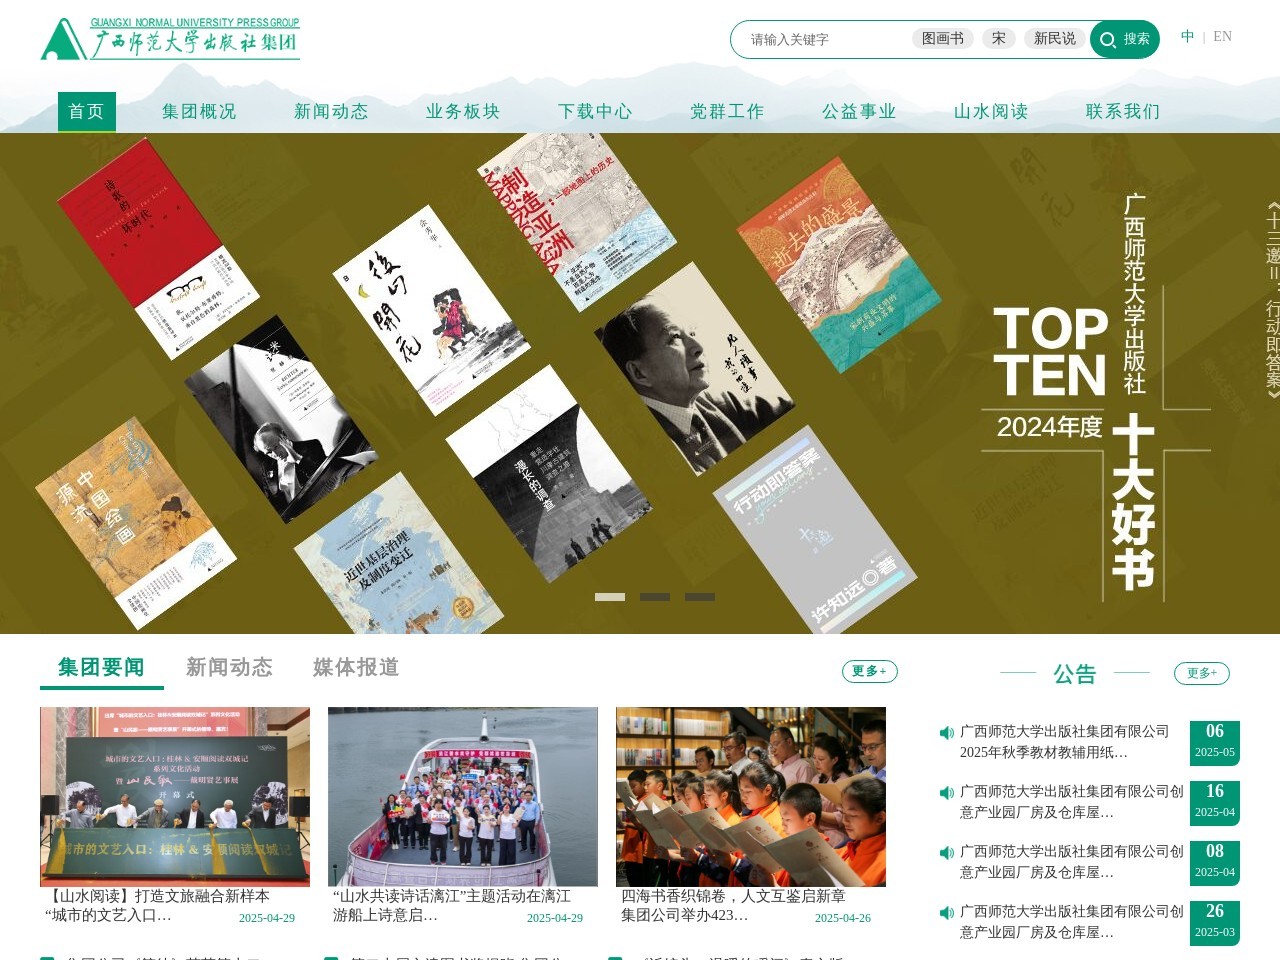Open the notice dated 08 2025-04
This screenshot has width=1280, height=960.
1072,862
